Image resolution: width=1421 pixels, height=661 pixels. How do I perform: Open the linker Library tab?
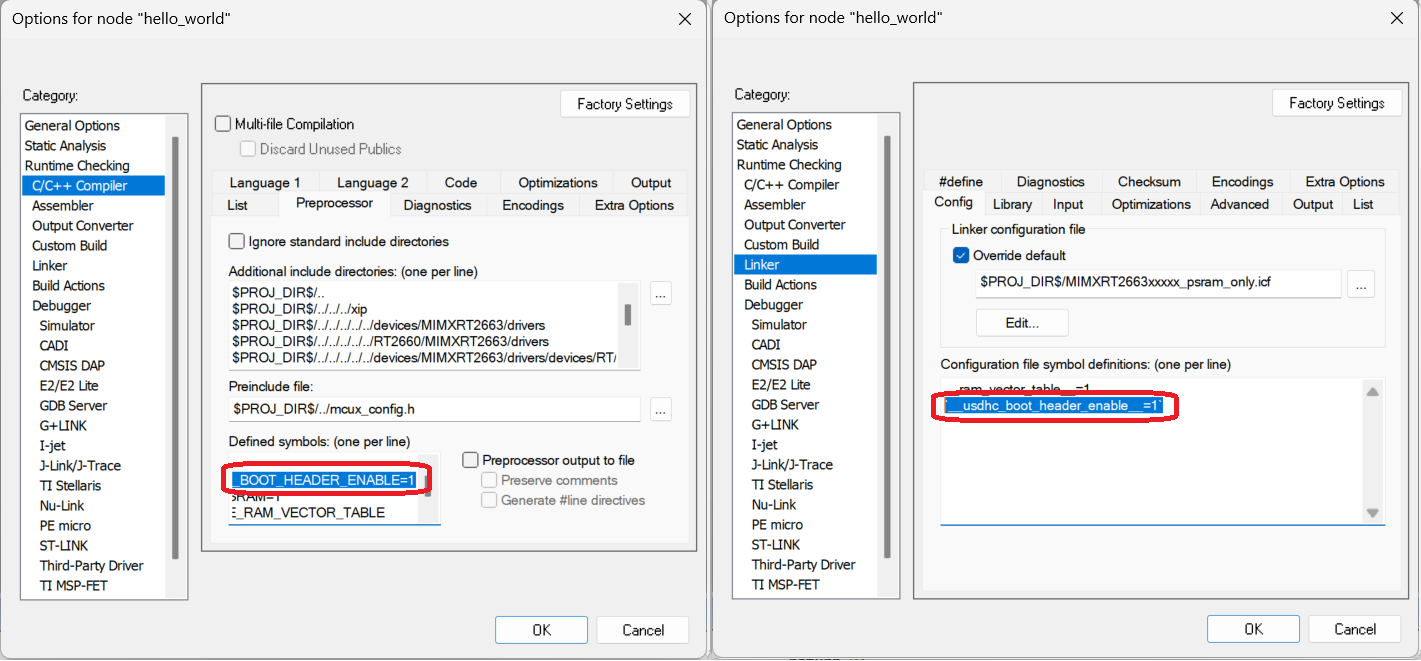(x=1012, y=204)
